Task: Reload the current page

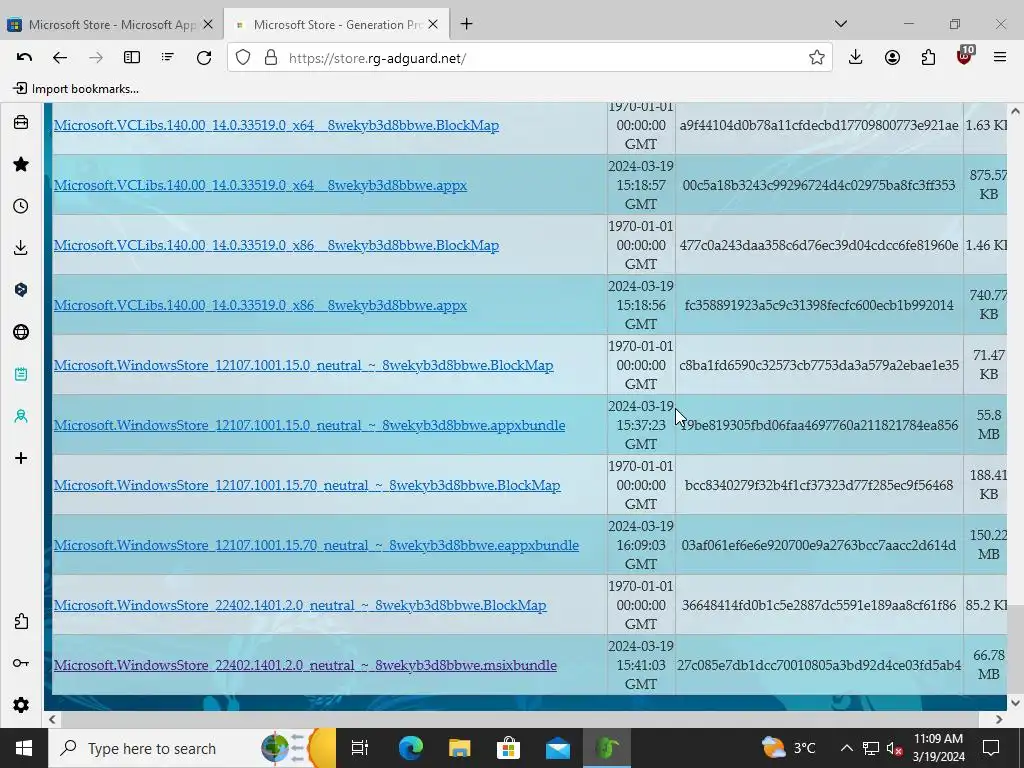Action: pyautogui.click(x=204, y=57)
